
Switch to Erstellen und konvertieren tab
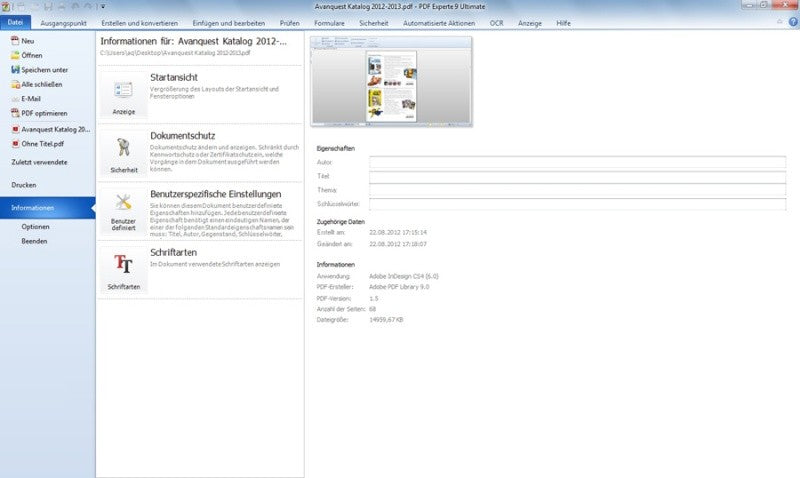point(139,23)
